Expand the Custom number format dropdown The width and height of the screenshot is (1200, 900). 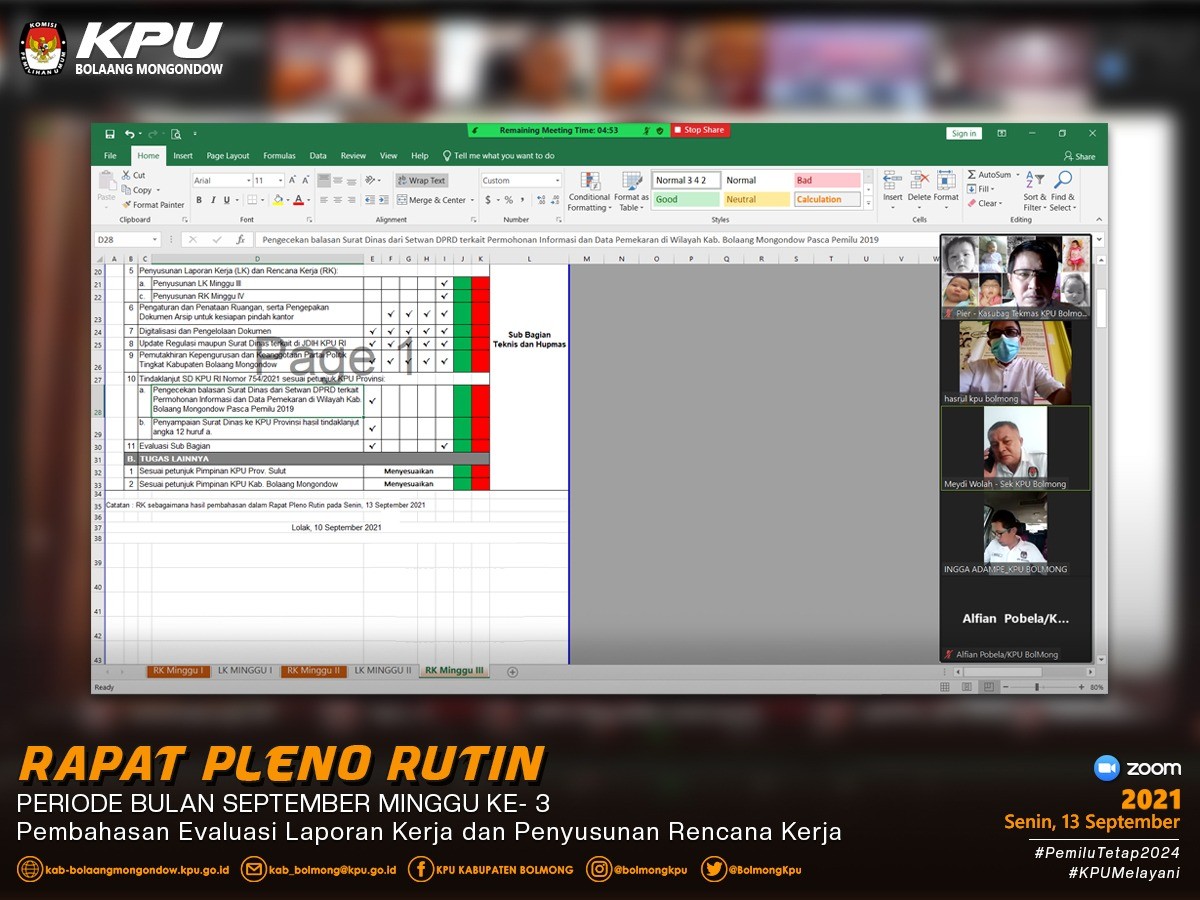(556, 181)
